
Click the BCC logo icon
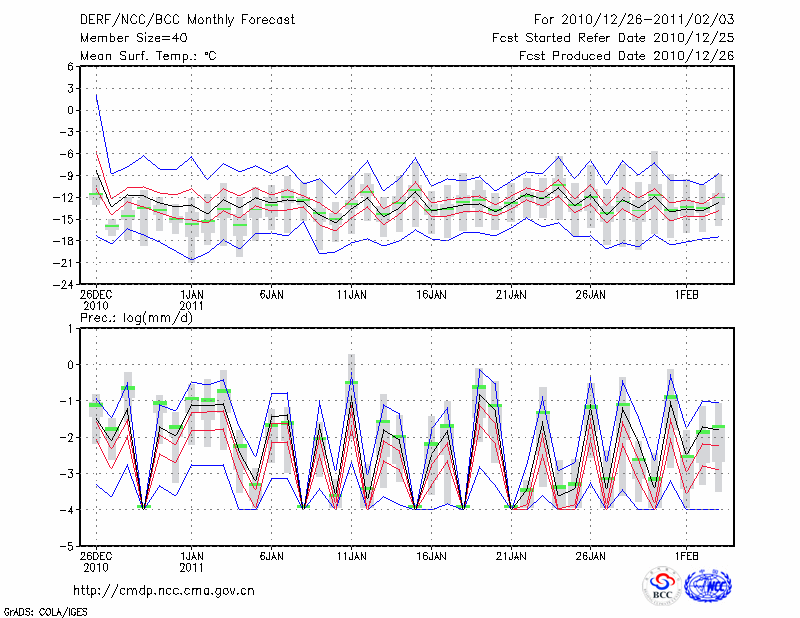[x=662, y=584]
